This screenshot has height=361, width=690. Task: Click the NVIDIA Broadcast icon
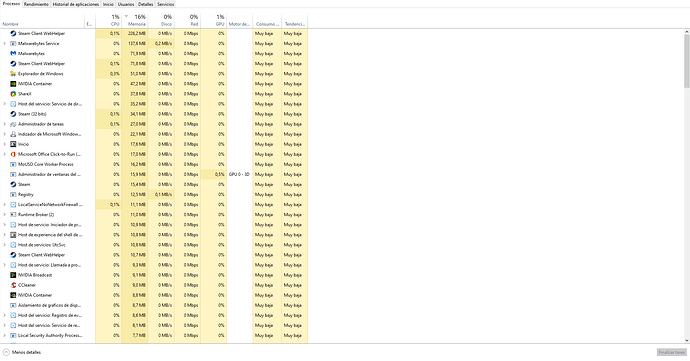pyautogui.click(x=13, y=275)
